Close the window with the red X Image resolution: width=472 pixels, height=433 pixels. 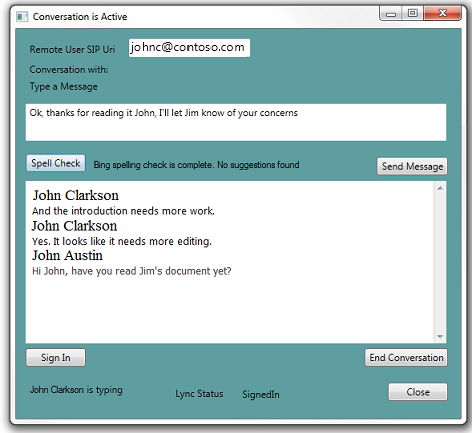pyautogui.click(x=443, y=14)
